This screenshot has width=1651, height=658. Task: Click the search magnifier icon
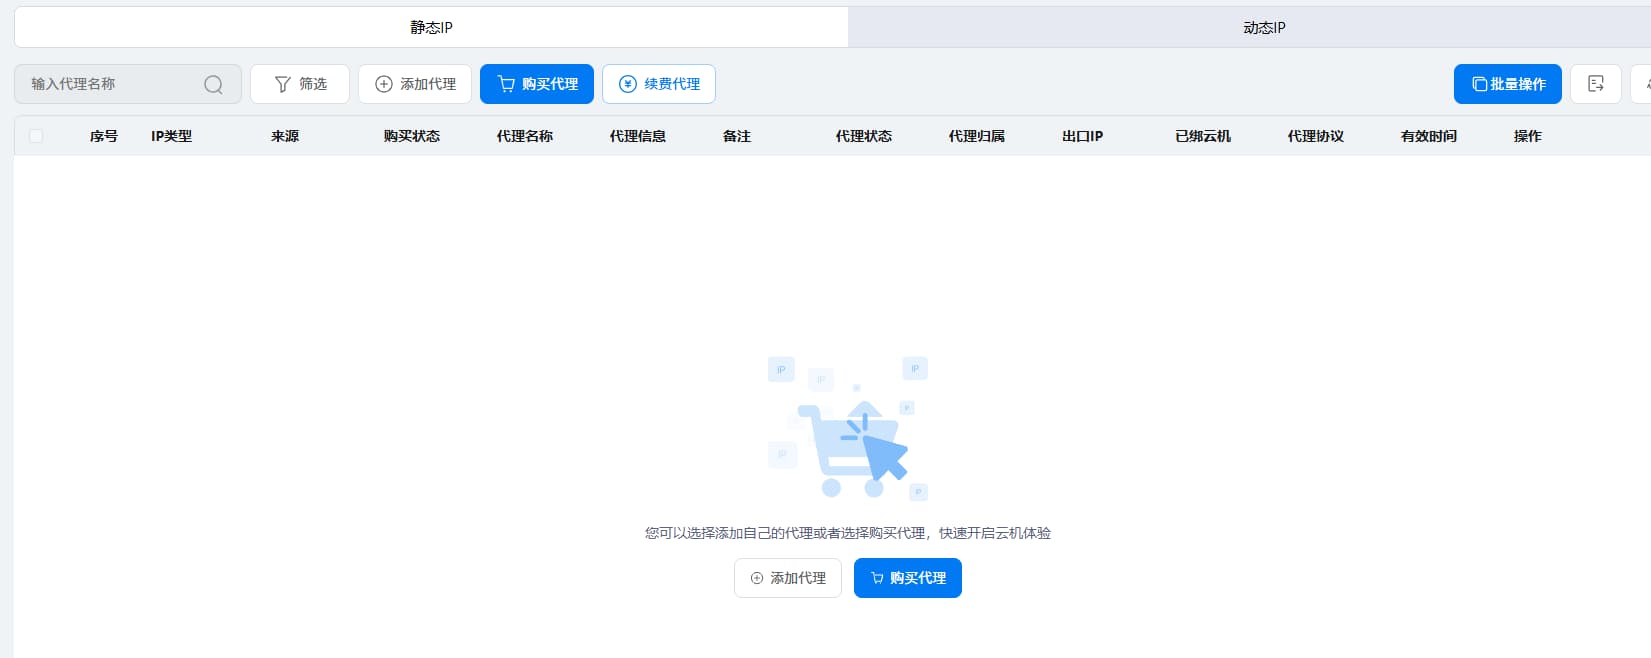pos(213,85)
